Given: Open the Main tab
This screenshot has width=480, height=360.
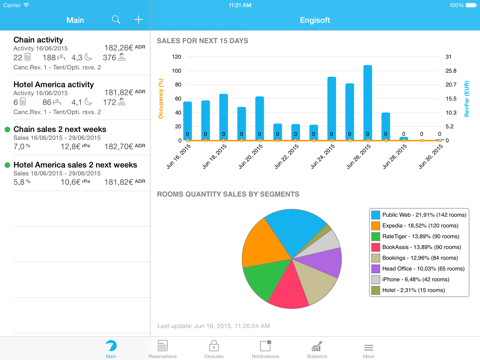Looking at the screenshot, I should [111, 349].
